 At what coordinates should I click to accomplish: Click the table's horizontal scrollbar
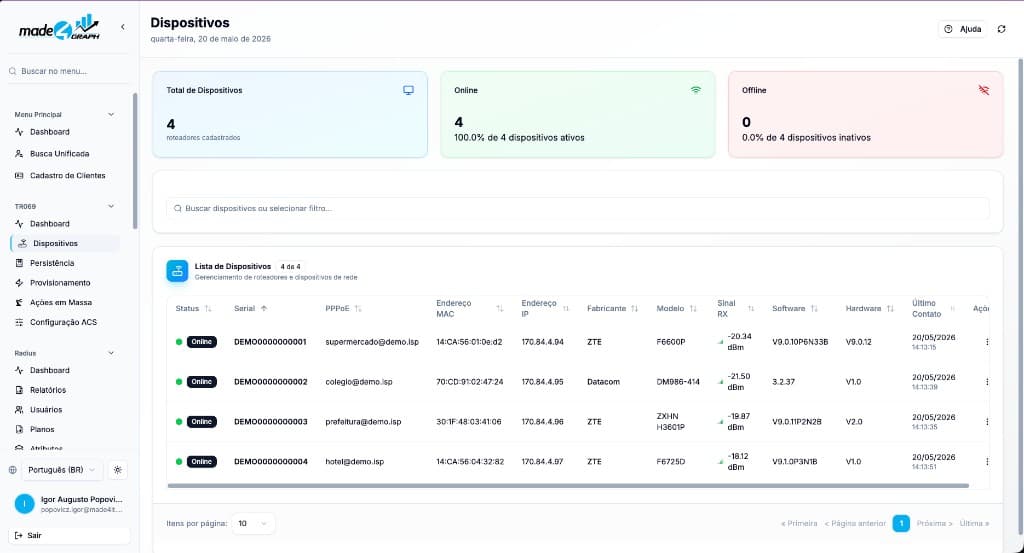568,486
